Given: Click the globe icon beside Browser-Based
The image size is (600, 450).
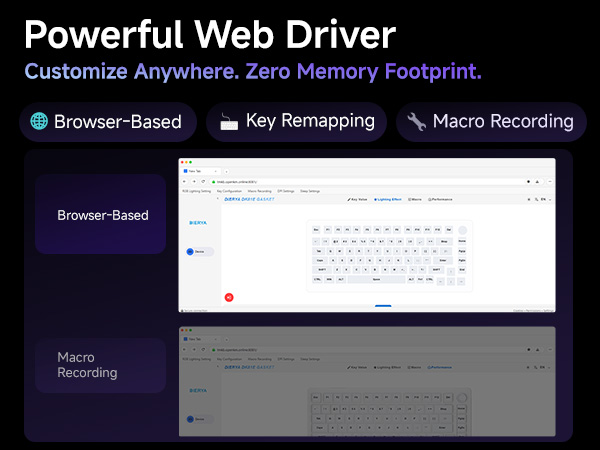Looking at the screenshot, I should pyautogui.click(x=39, y=122).
